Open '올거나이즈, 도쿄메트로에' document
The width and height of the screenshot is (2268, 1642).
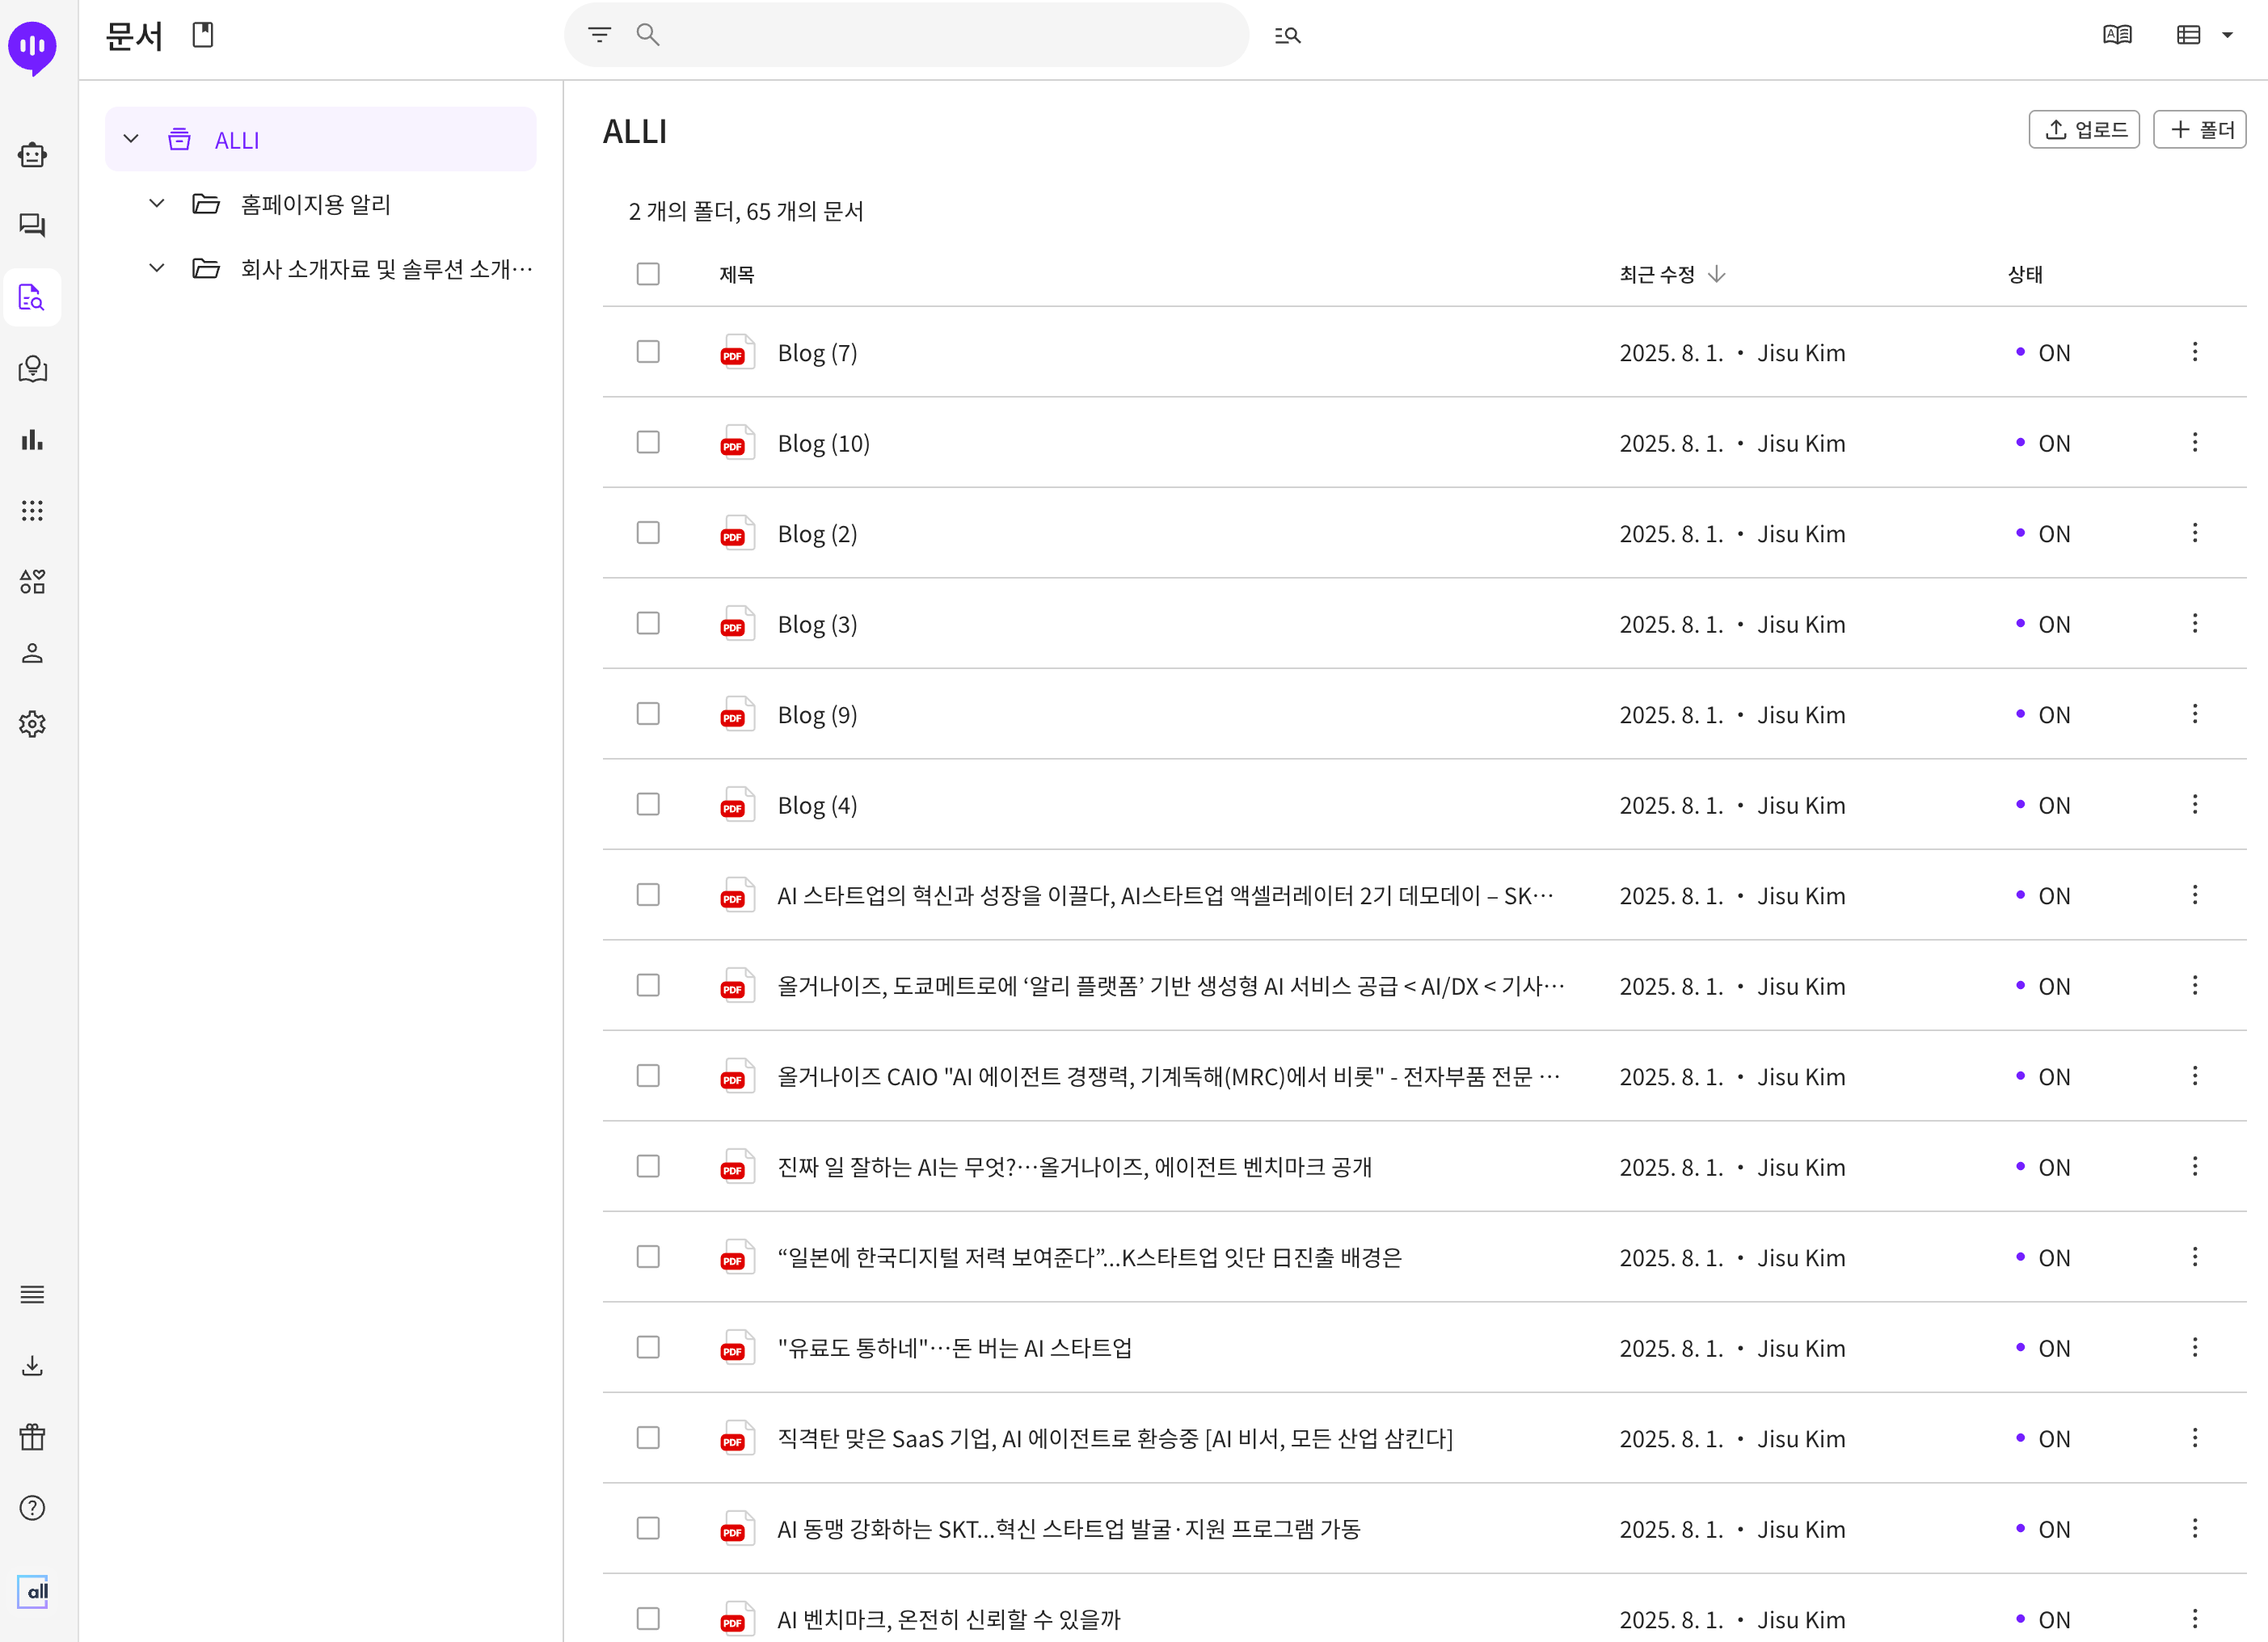pyautogui.click(x=1171, y=986)
